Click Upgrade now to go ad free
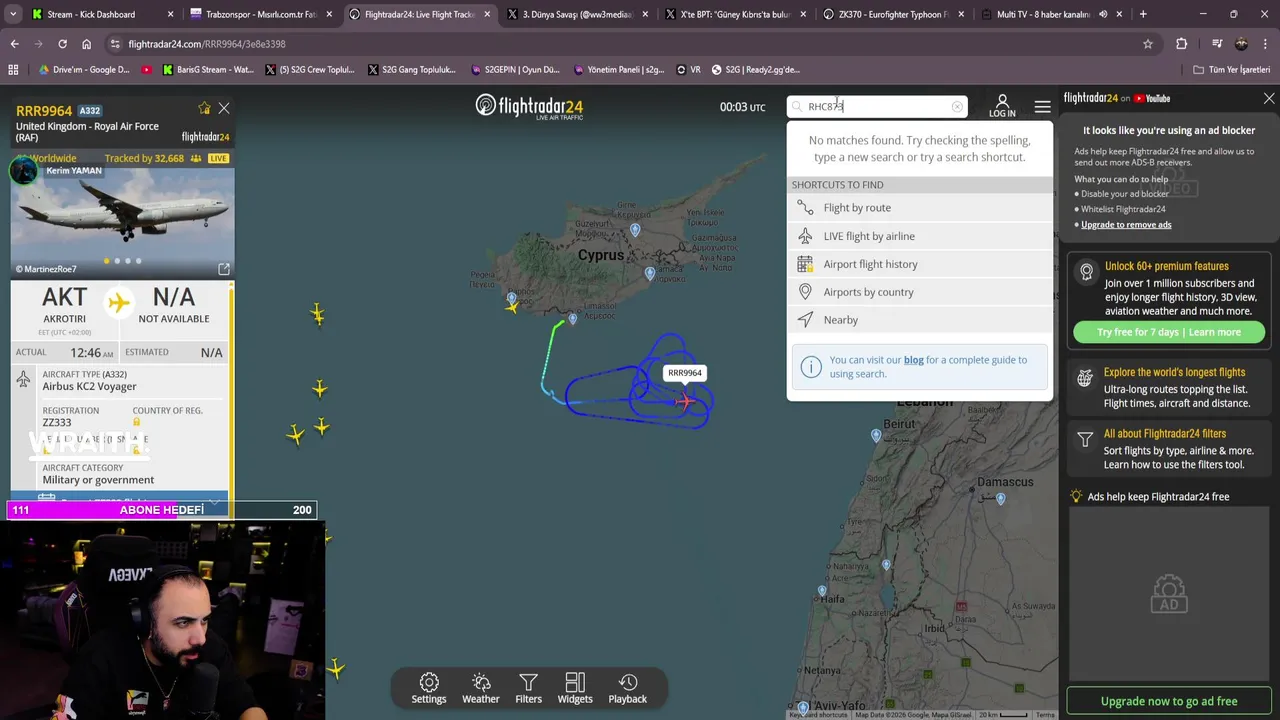The height and width of the screenshot is (720, 1280). pos(1169,701)
